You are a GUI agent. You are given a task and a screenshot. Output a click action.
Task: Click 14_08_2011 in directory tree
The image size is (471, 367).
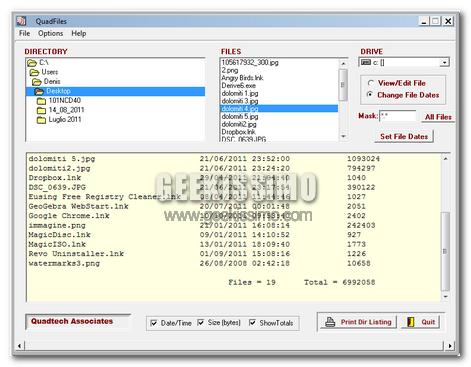(66, 110)
